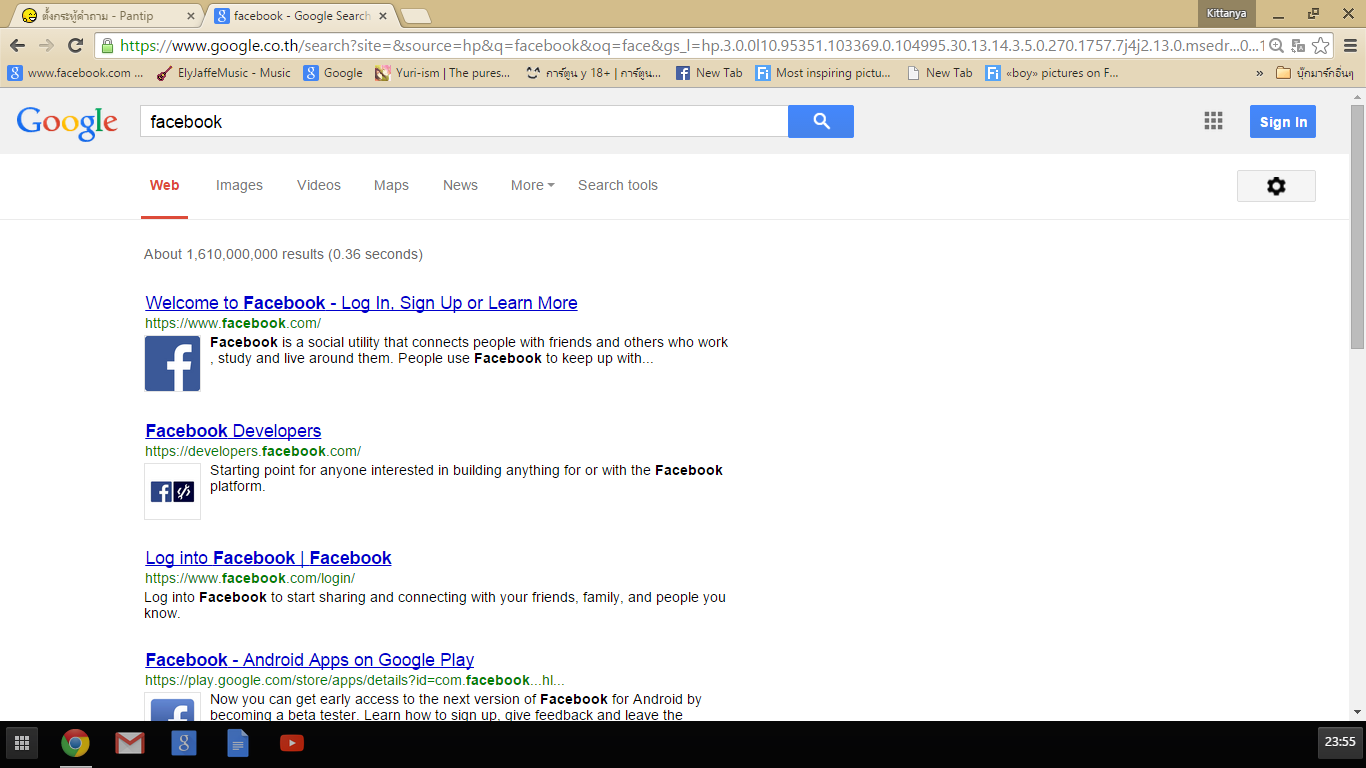1366x768 pixels.
Task: Reload the page with the refresh icon
Action: point(75,45)
